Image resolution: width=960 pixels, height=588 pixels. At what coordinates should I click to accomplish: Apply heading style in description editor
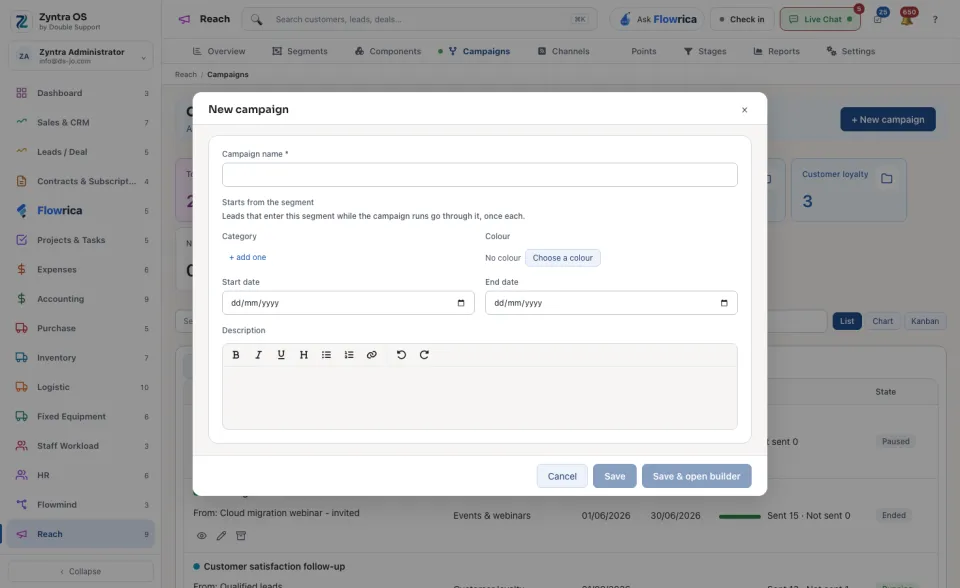coord(304,355)
